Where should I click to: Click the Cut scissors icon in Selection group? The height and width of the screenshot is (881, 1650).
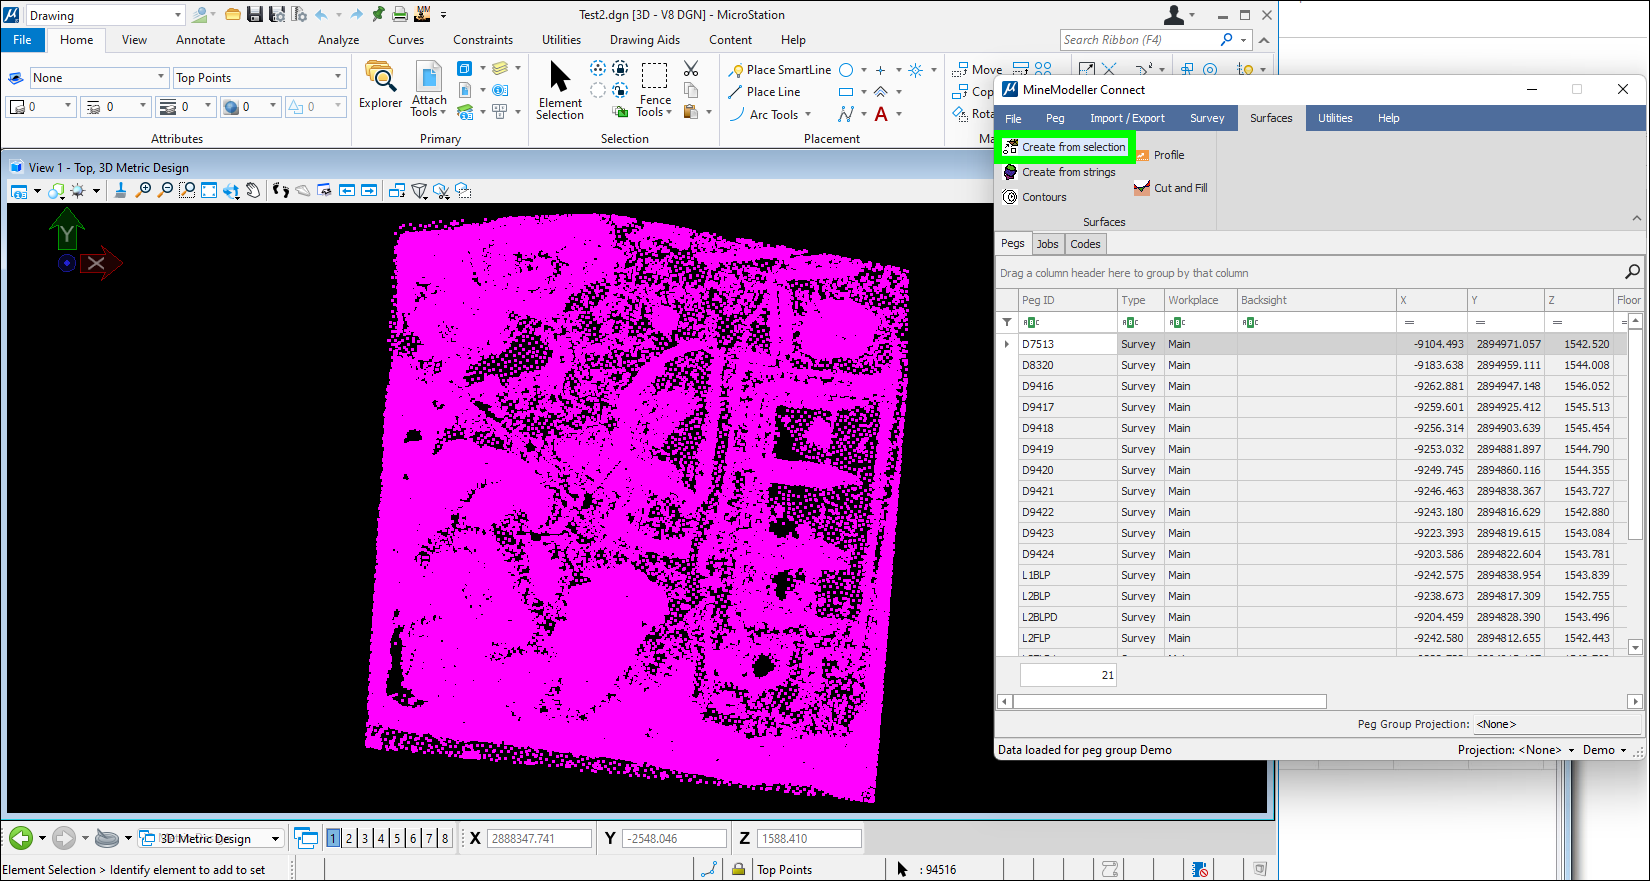click(x=691, y=69)
